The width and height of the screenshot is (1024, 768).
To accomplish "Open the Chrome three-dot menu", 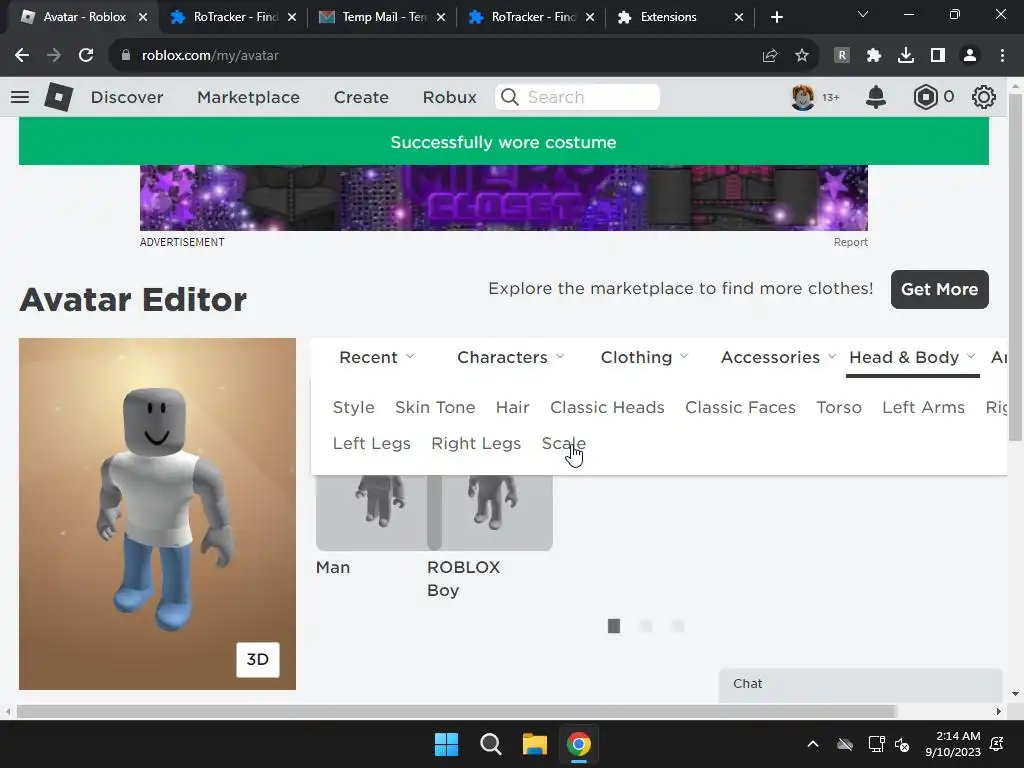I will [1002, 56].
